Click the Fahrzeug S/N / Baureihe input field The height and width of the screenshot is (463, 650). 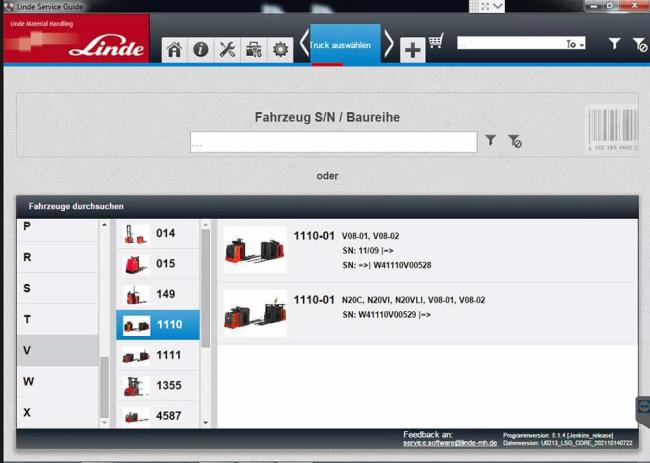click(333, 142)
